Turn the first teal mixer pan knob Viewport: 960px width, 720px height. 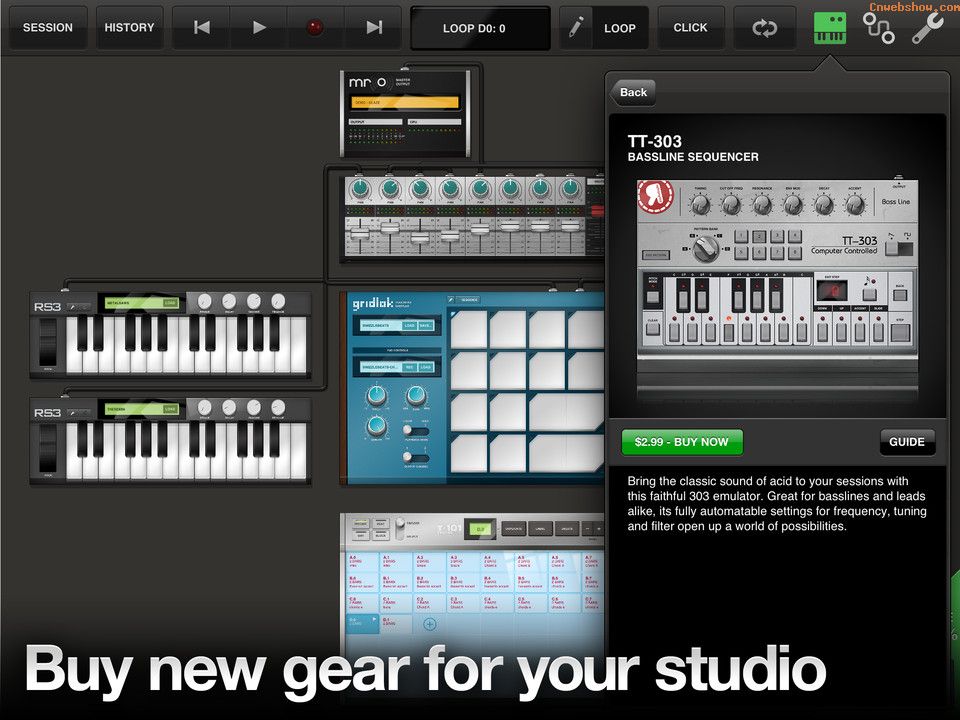click(x=360, y=189)
